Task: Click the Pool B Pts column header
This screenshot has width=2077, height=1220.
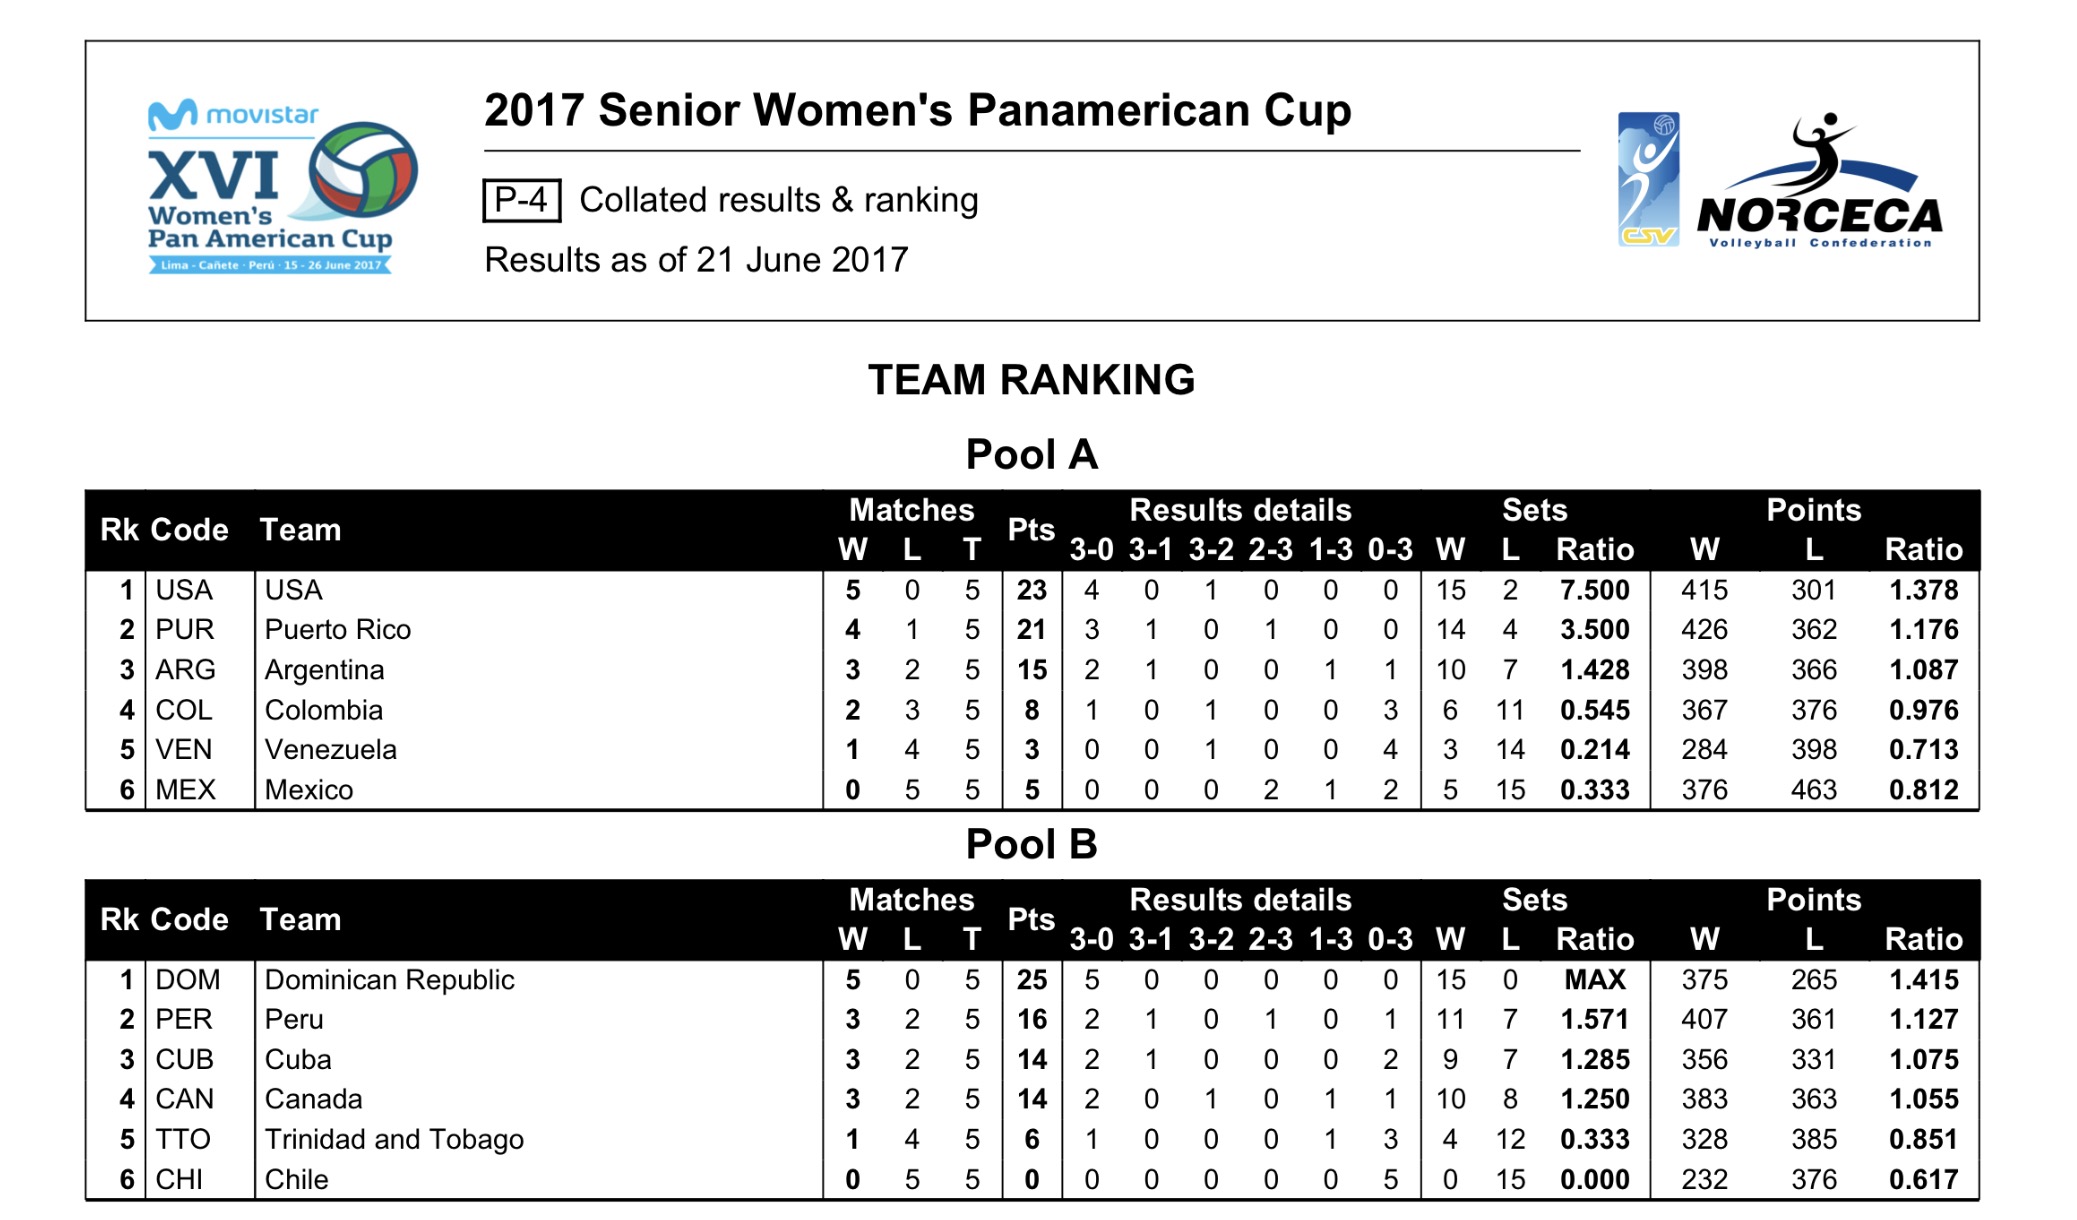Action: 1031,919
